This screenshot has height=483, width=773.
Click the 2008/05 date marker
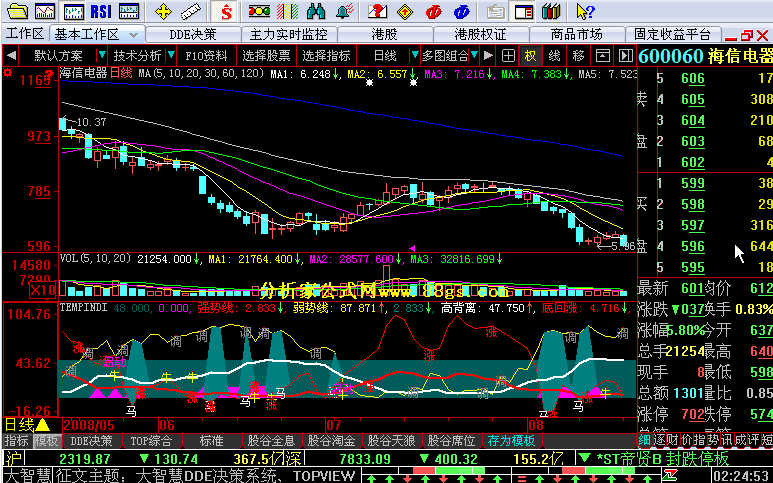pos(89,425)
